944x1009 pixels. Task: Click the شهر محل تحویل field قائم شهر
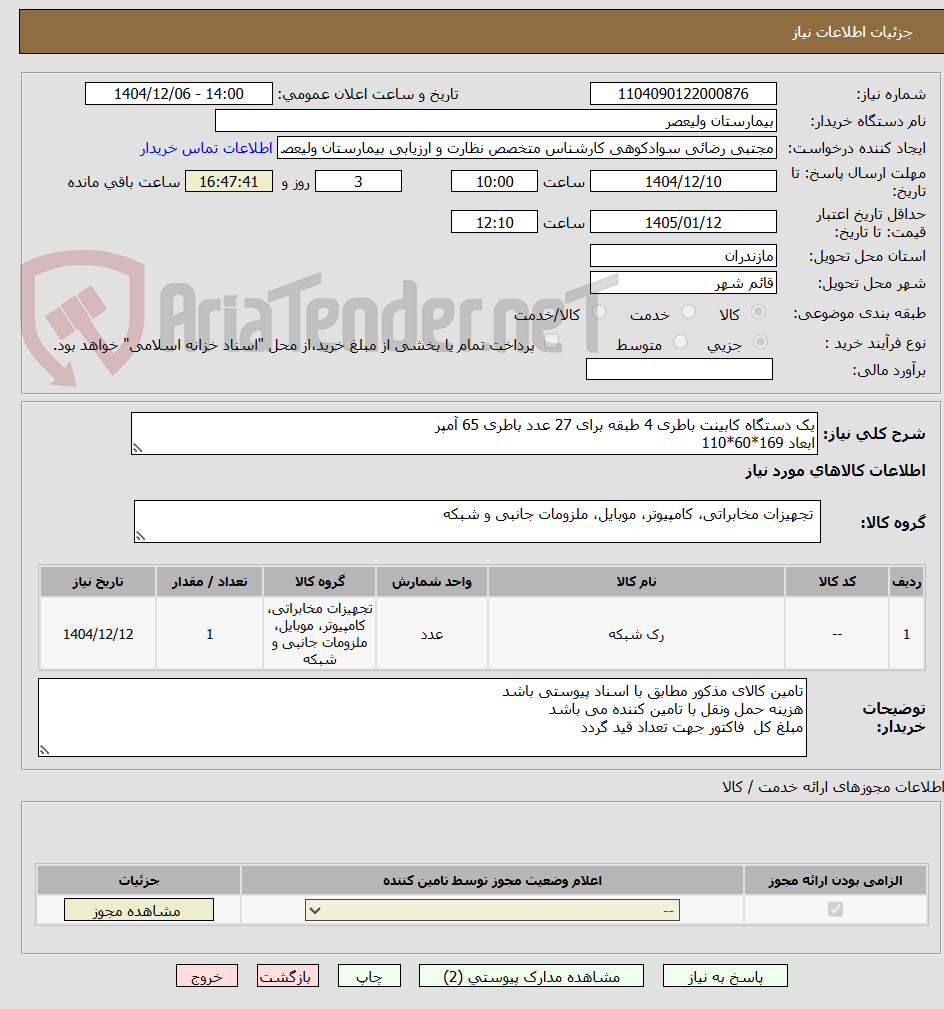pos(683,283)
